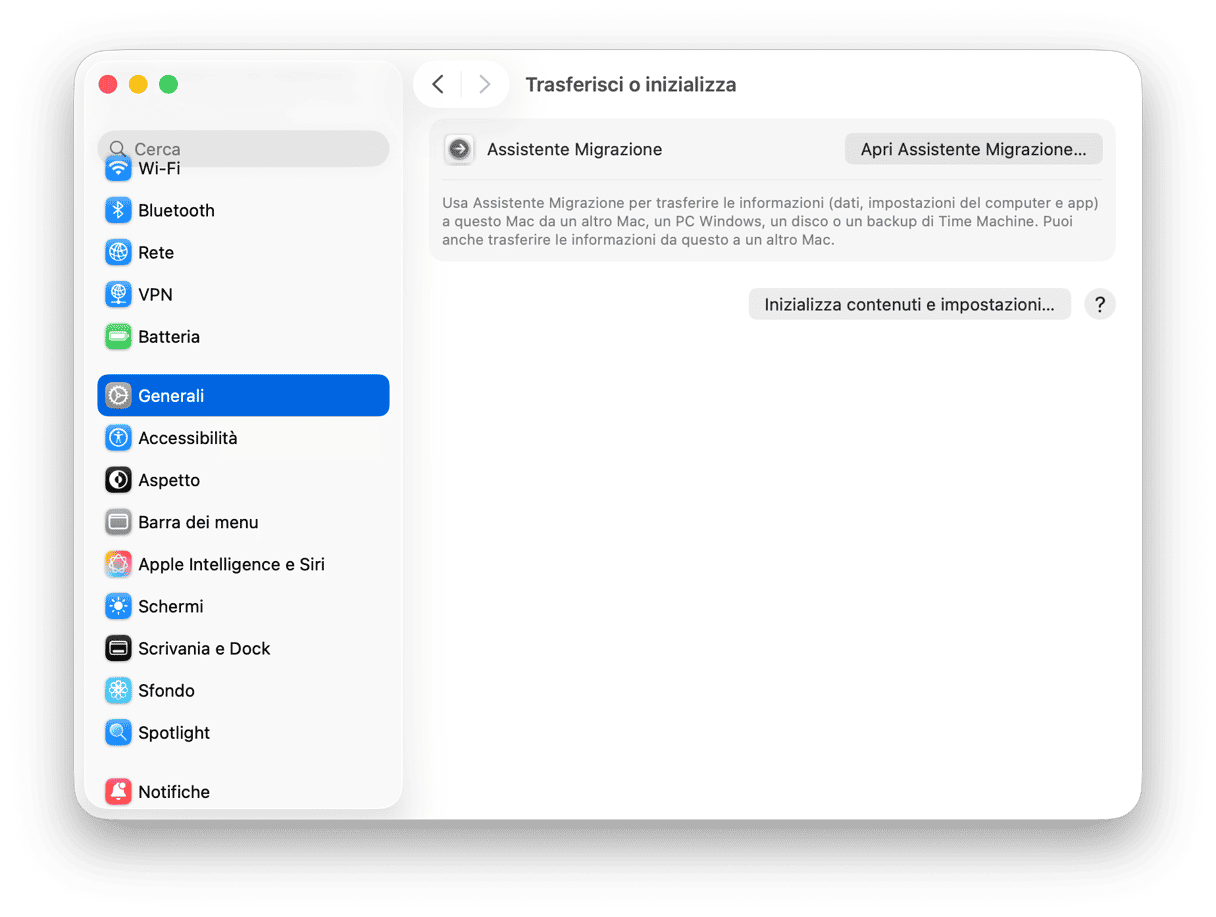Click the Apple Intelligence e Siri icon

[118, 564]
